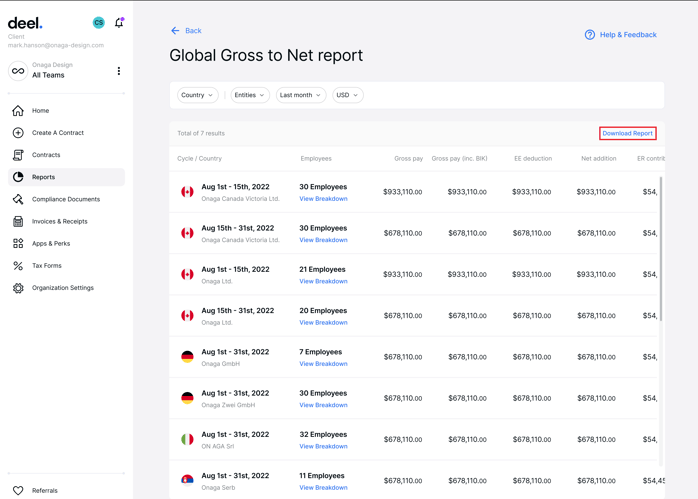
Task: Click Canada flag for Aug 1st-15th Onaga Canada Victoria
Action: 187,192
